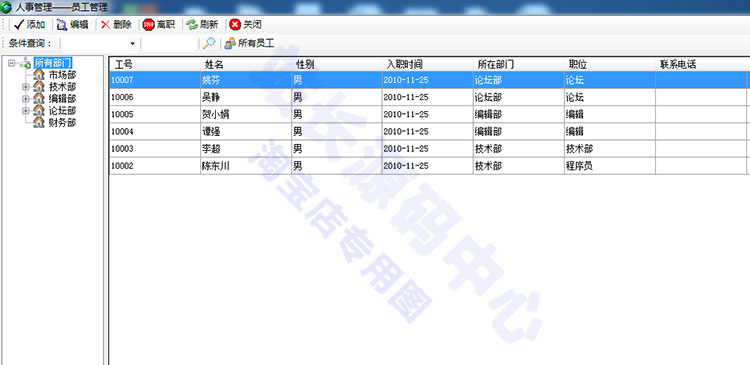
Task: Select the row with 工号 10006
Action: click(430, 97)
